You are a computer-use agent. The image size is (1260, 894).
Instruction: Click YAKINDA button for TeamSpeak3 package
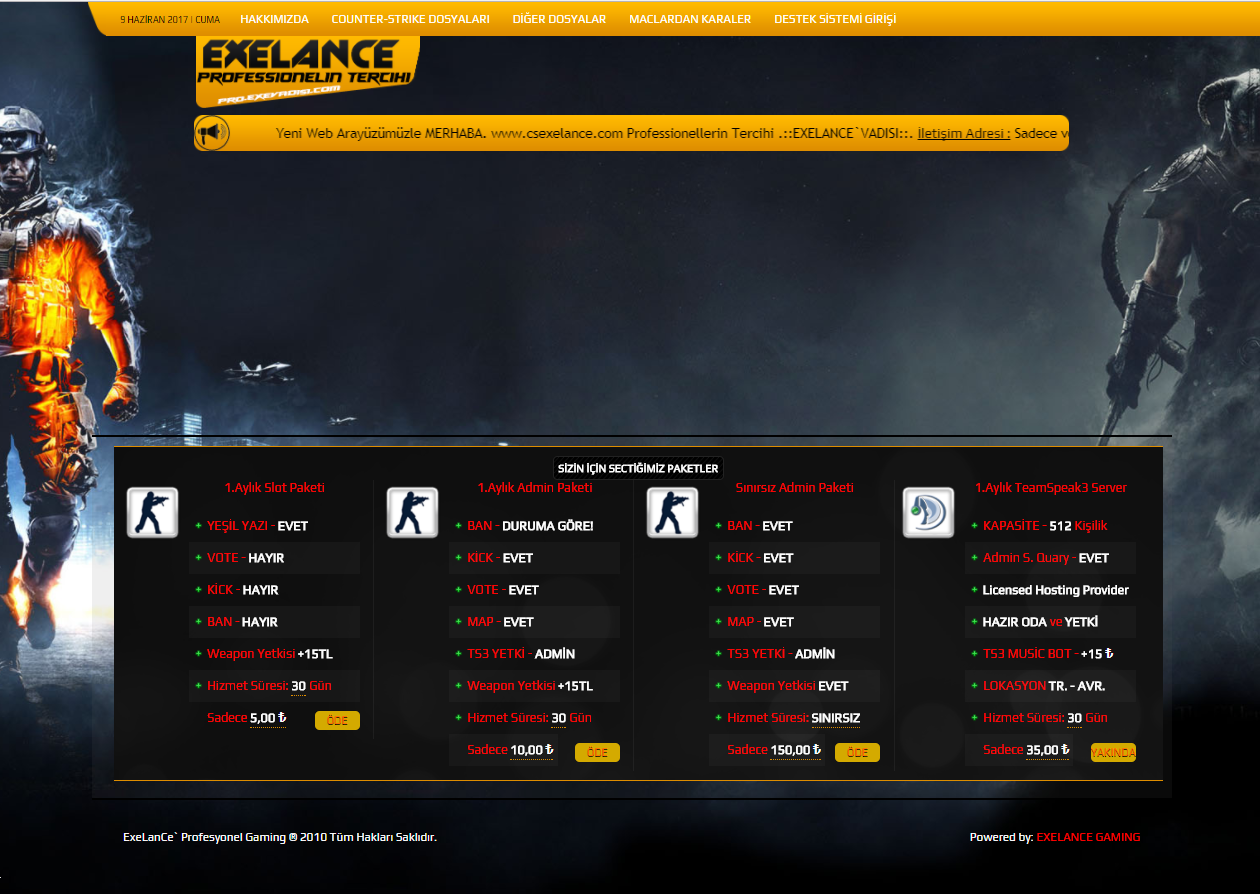tap(1113, 752)
